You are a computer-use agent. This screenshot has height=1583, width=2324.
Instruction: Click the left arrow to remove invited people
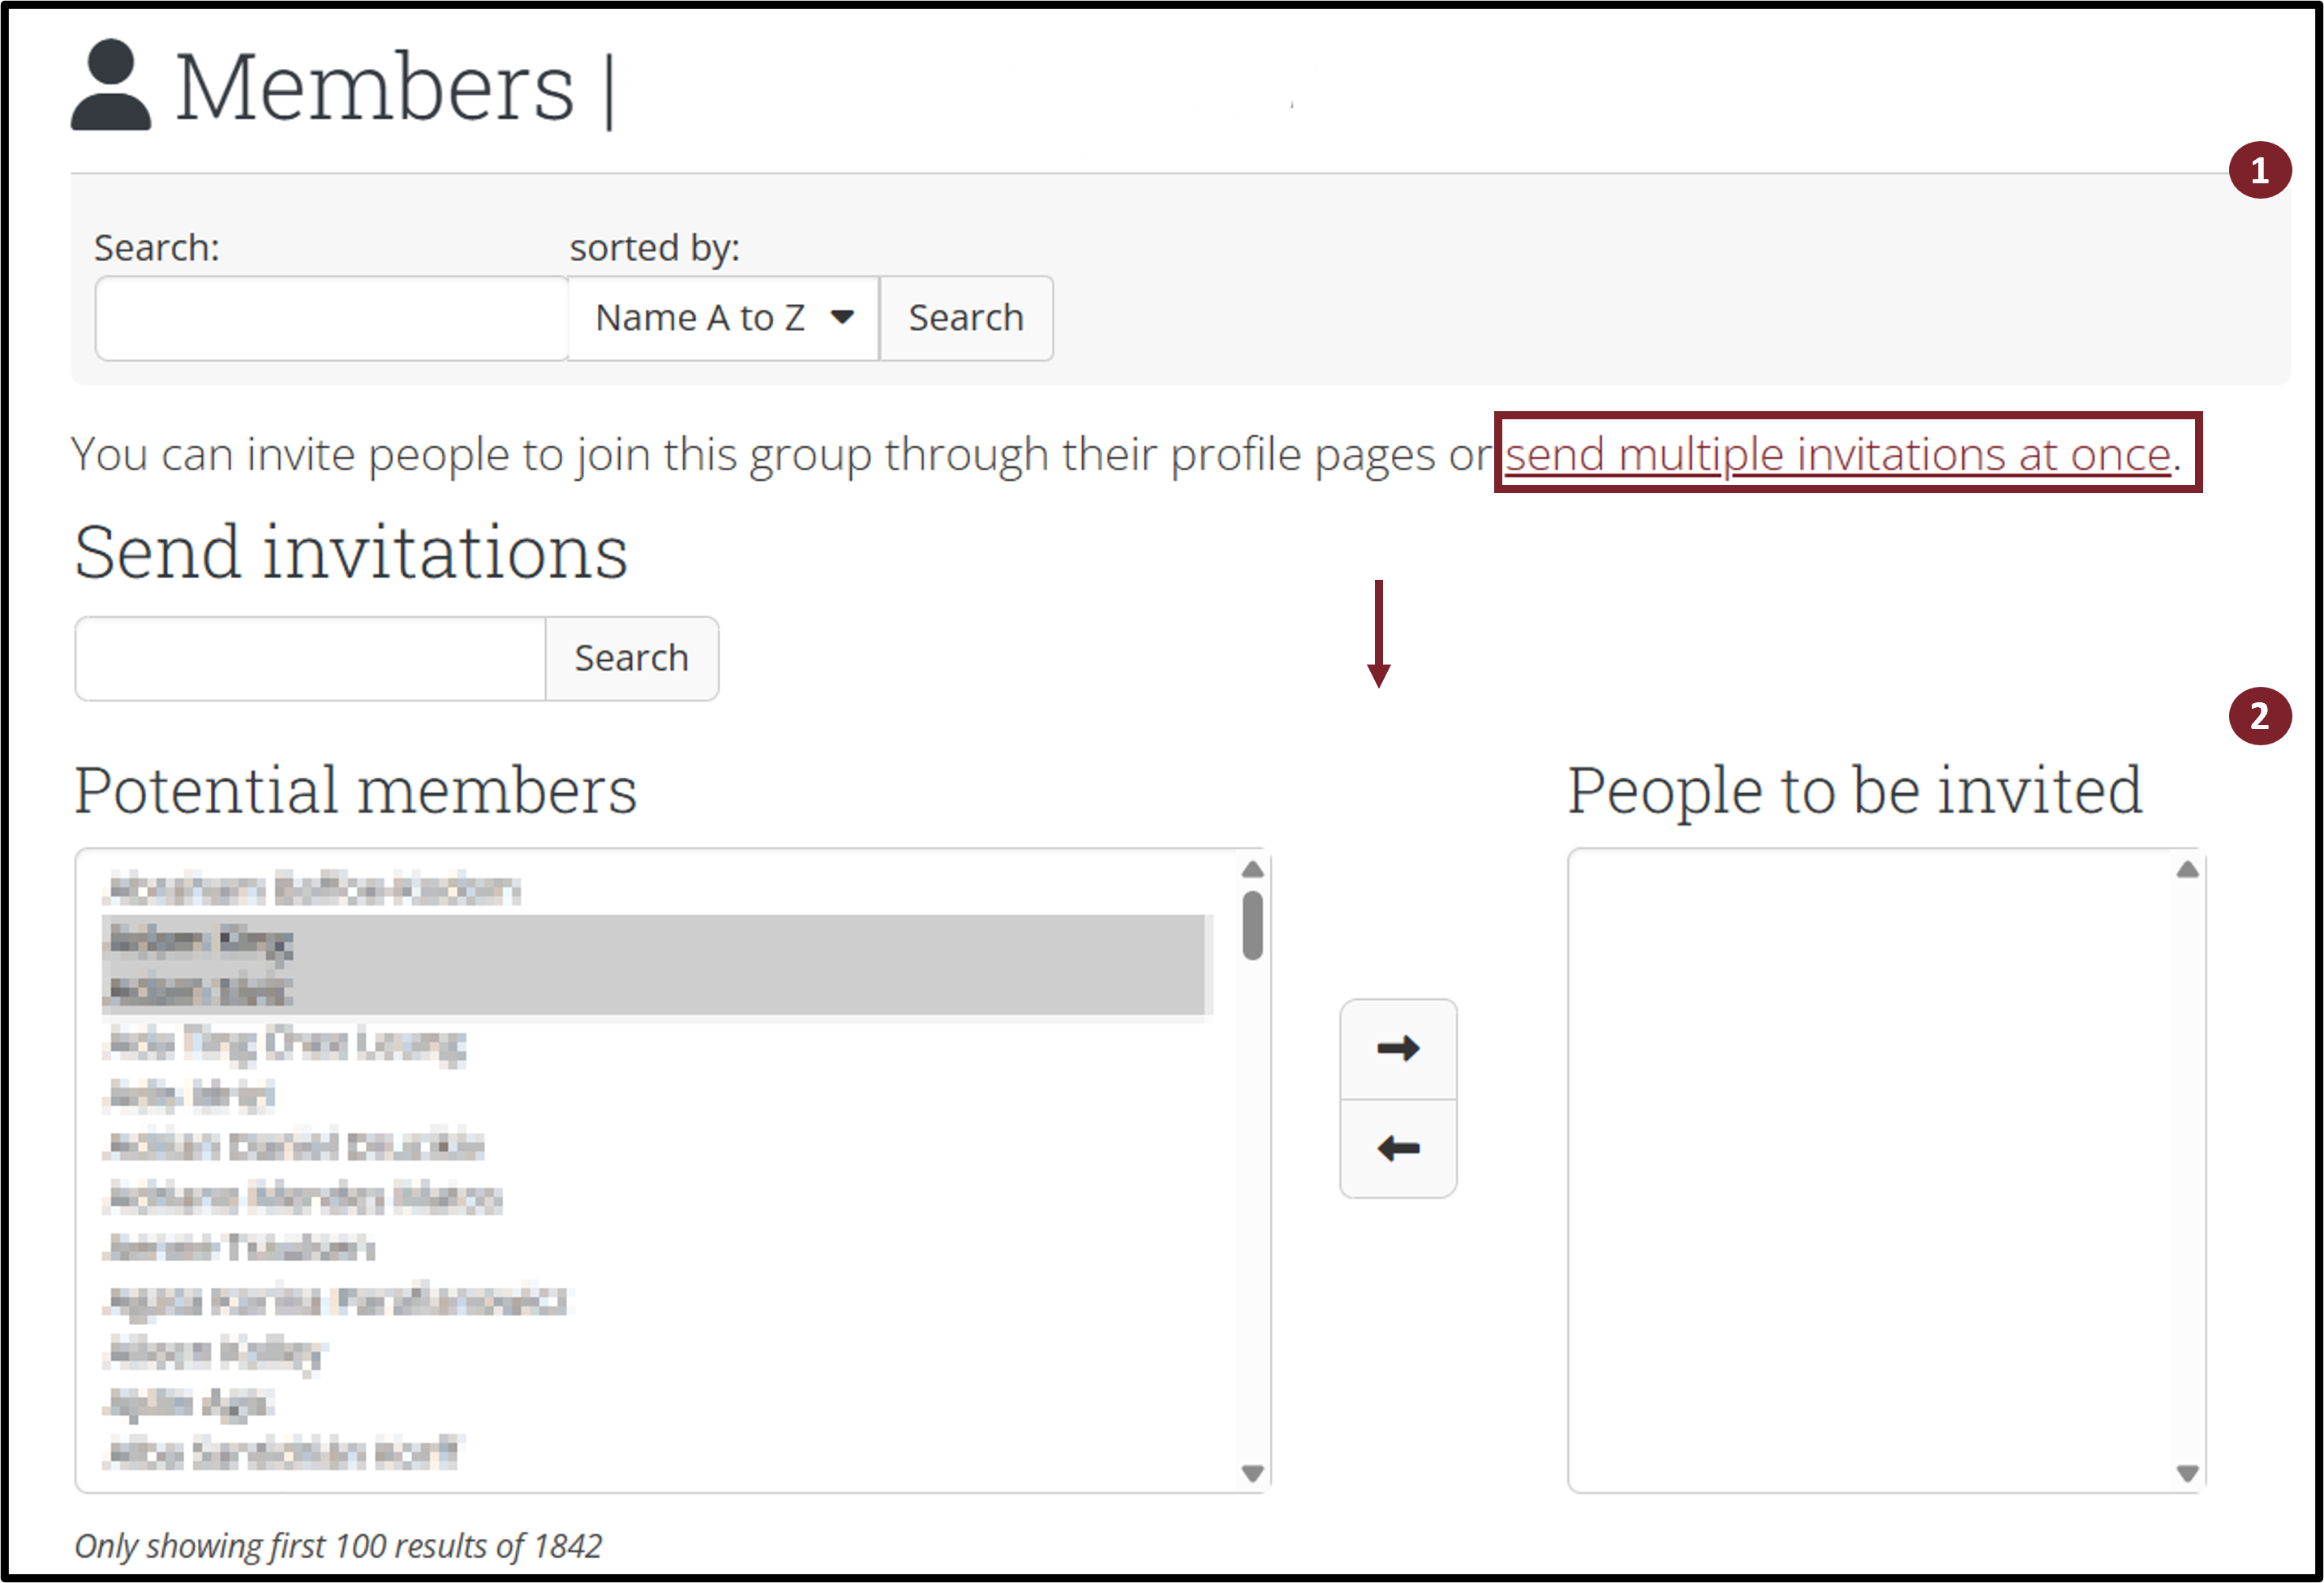(x=1397, y=1148)
